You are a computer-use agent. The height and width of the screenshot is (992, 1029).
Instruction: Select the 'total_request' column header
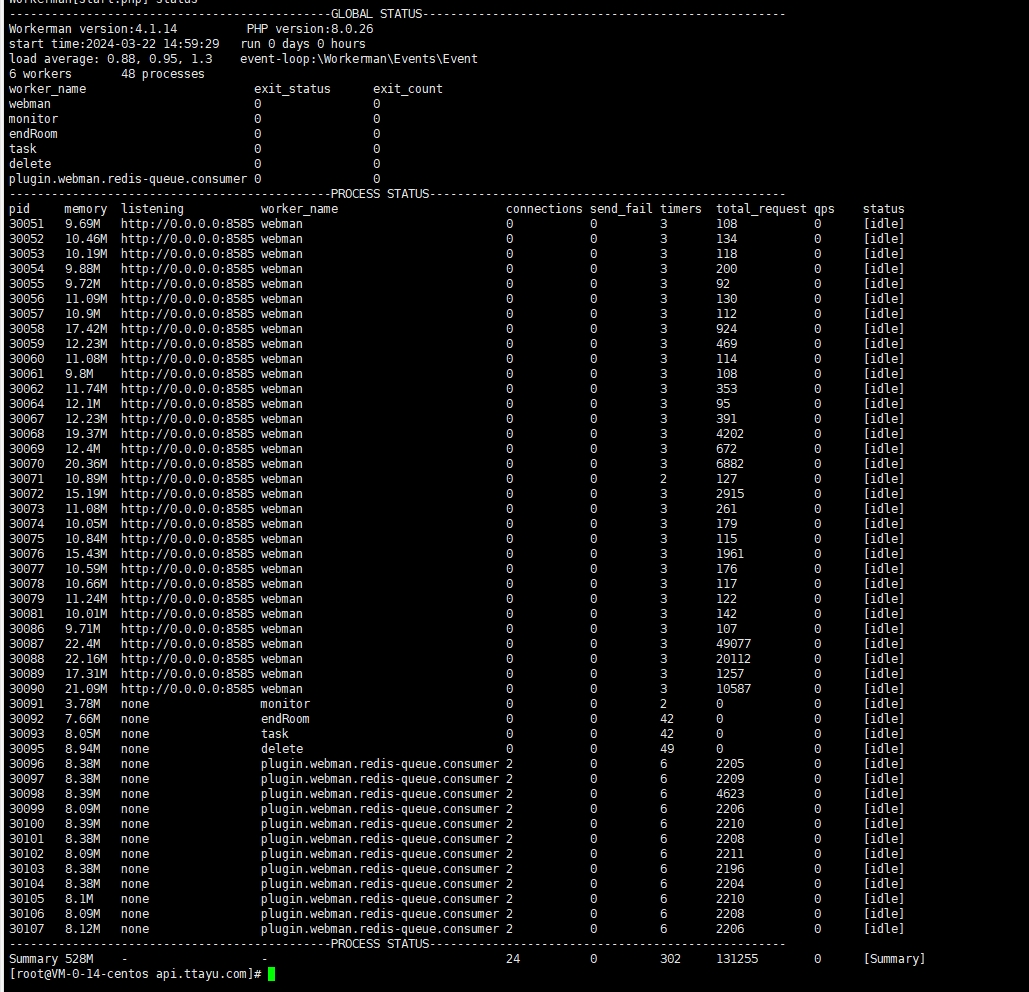(x=761, y=209)
